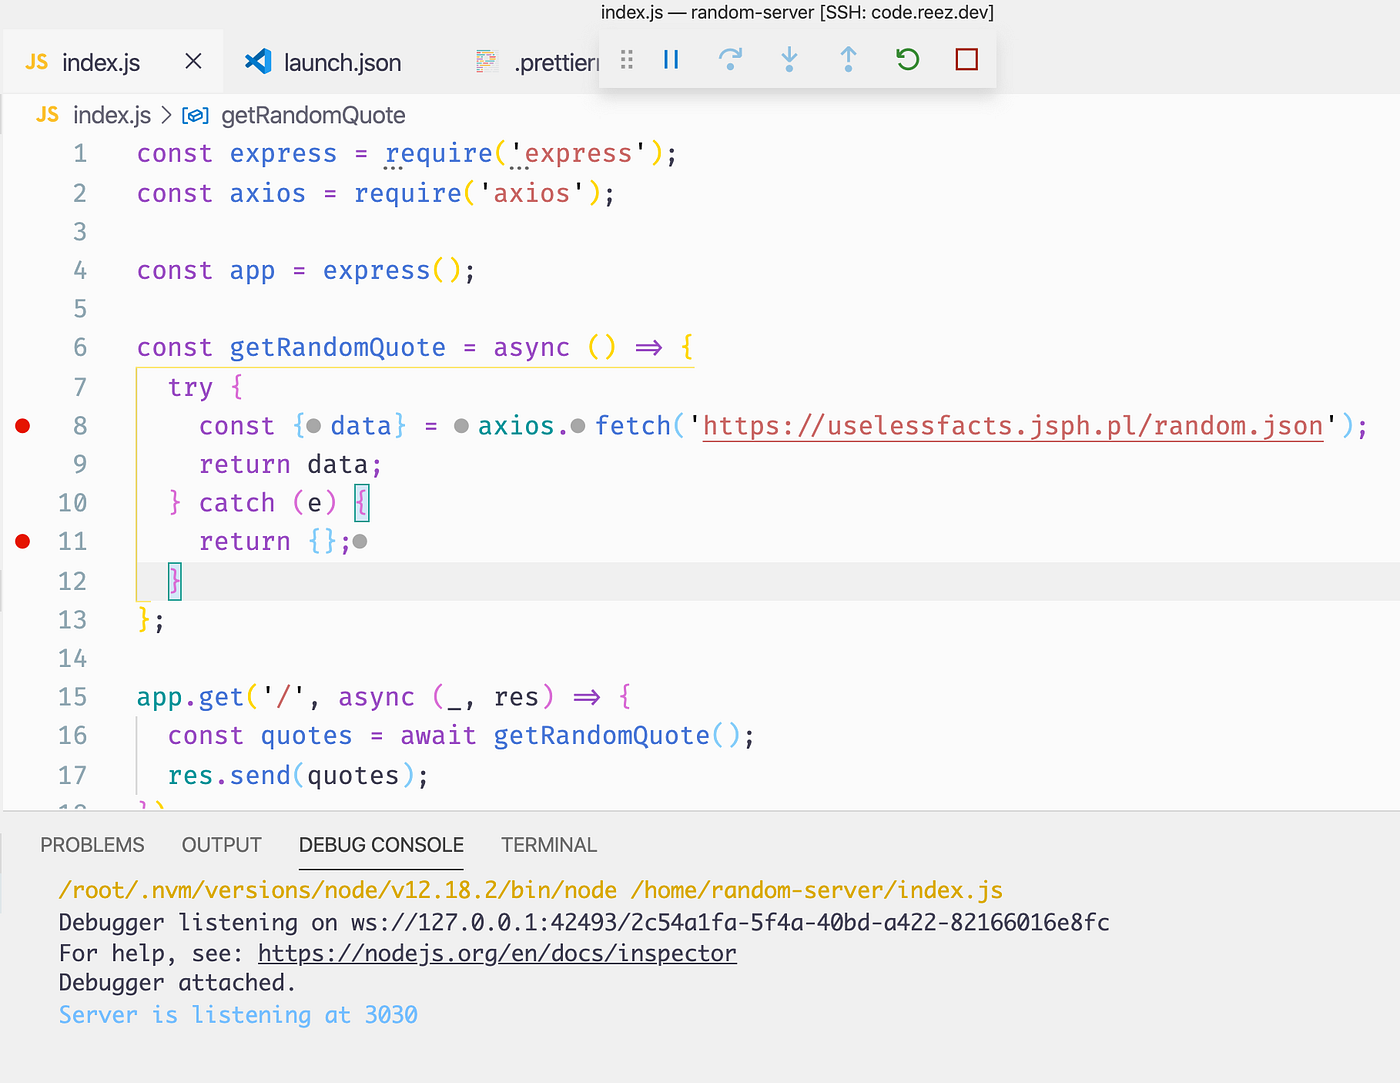Viewport: 1400px width, 1083px height.
Task: Stop the debugger with the red square
Action: tap(966, 60)
